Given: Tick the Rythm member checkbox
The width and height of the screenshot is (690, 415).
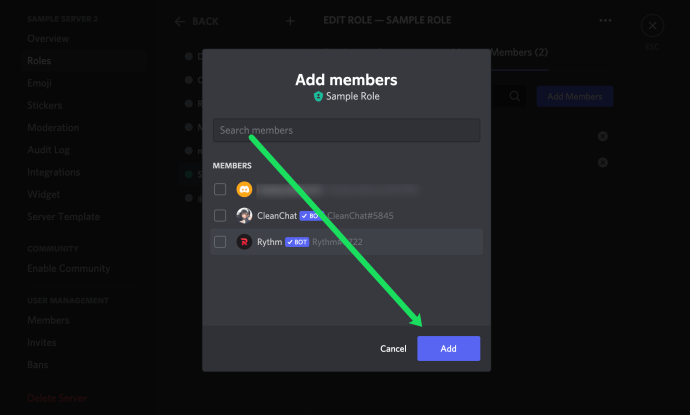Looking at the screenshot, I should click(x=220, y=241).
